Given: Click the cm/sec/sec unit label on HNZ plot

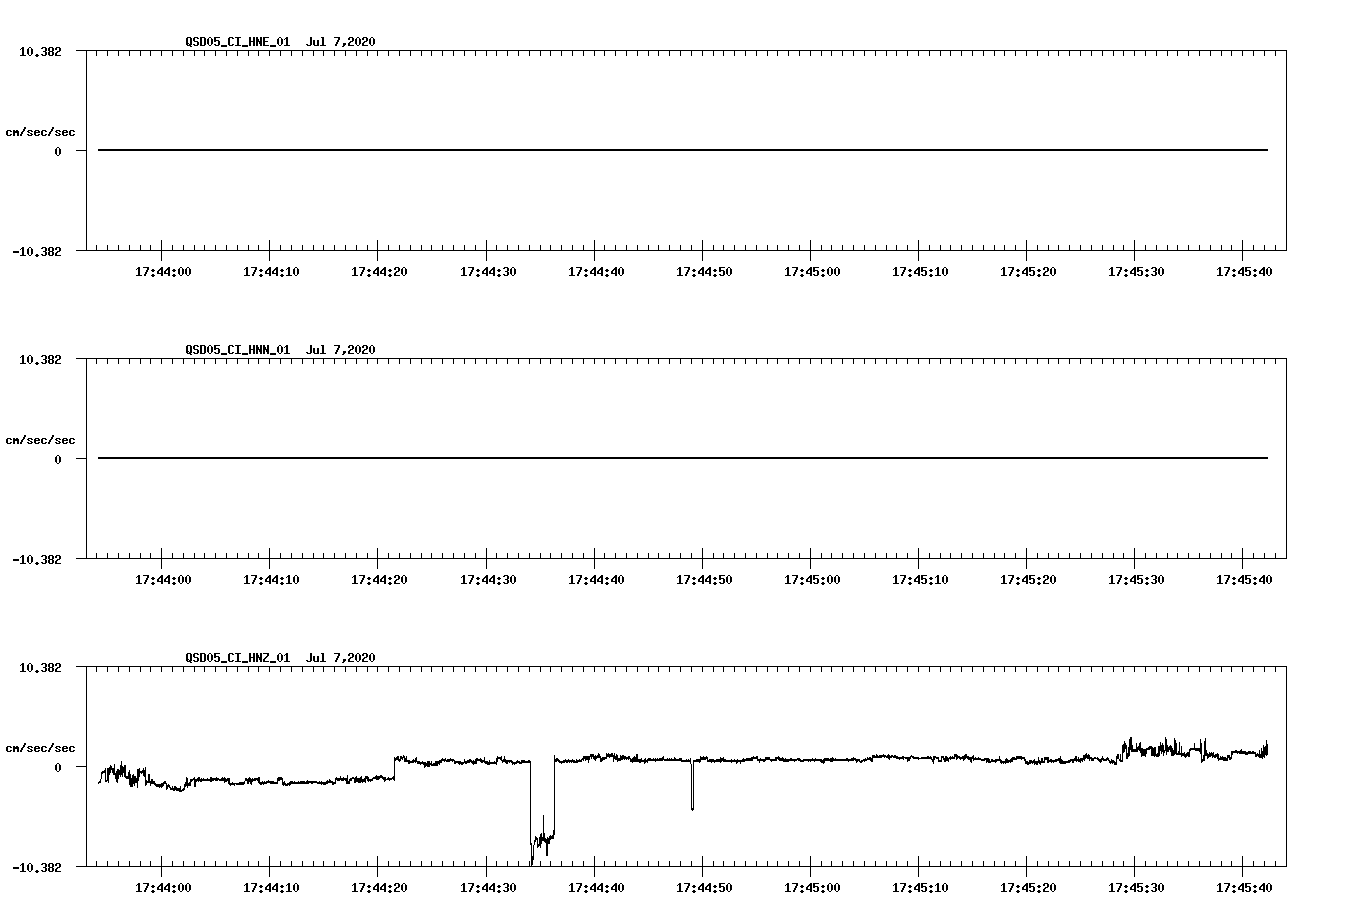Looking at the screenshot, I should click(40, 748).
